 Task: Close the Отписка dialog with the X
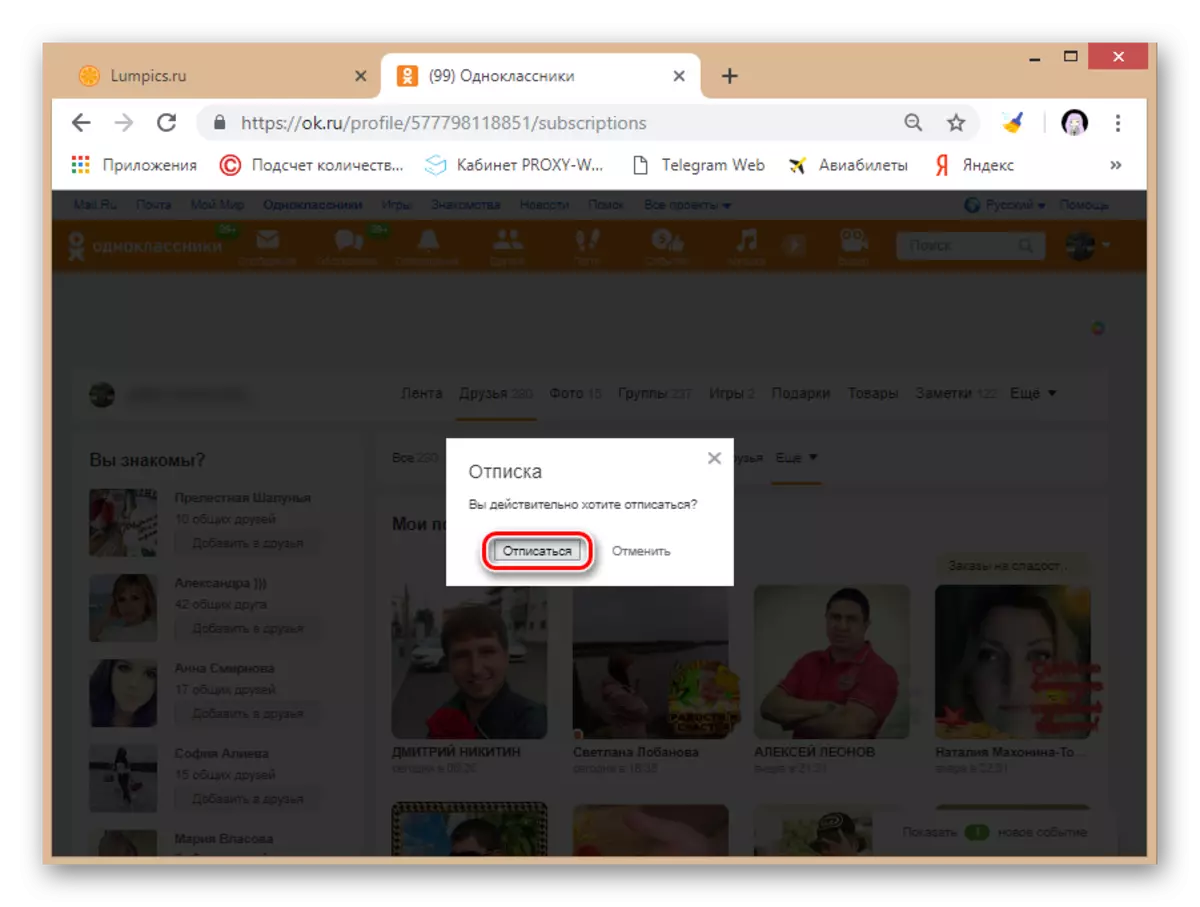714,458
